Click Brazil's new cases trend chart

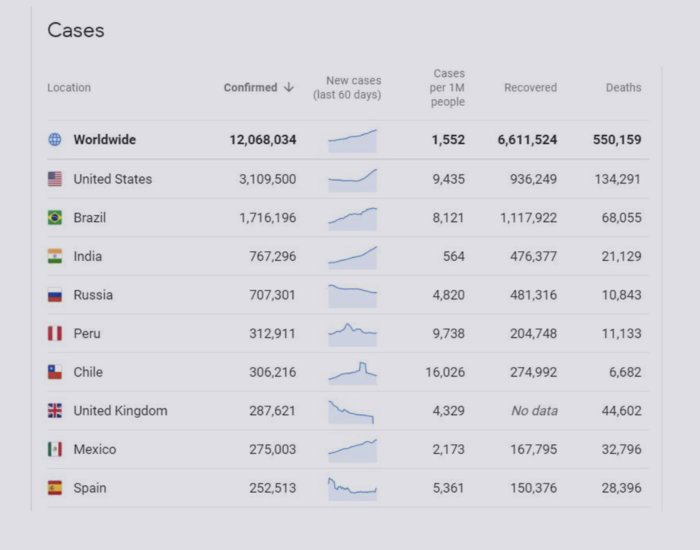[x=352, y=218]
